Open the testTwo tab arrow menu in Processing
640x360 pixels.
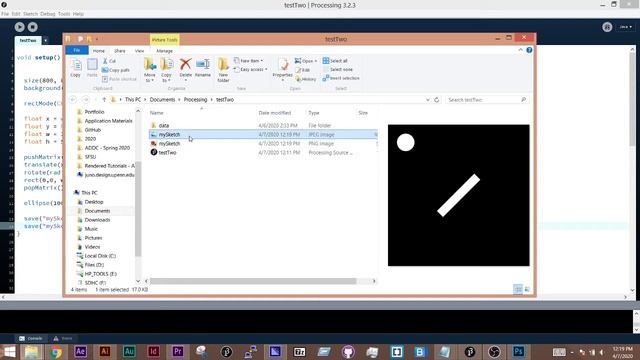[x=45, y=40]
